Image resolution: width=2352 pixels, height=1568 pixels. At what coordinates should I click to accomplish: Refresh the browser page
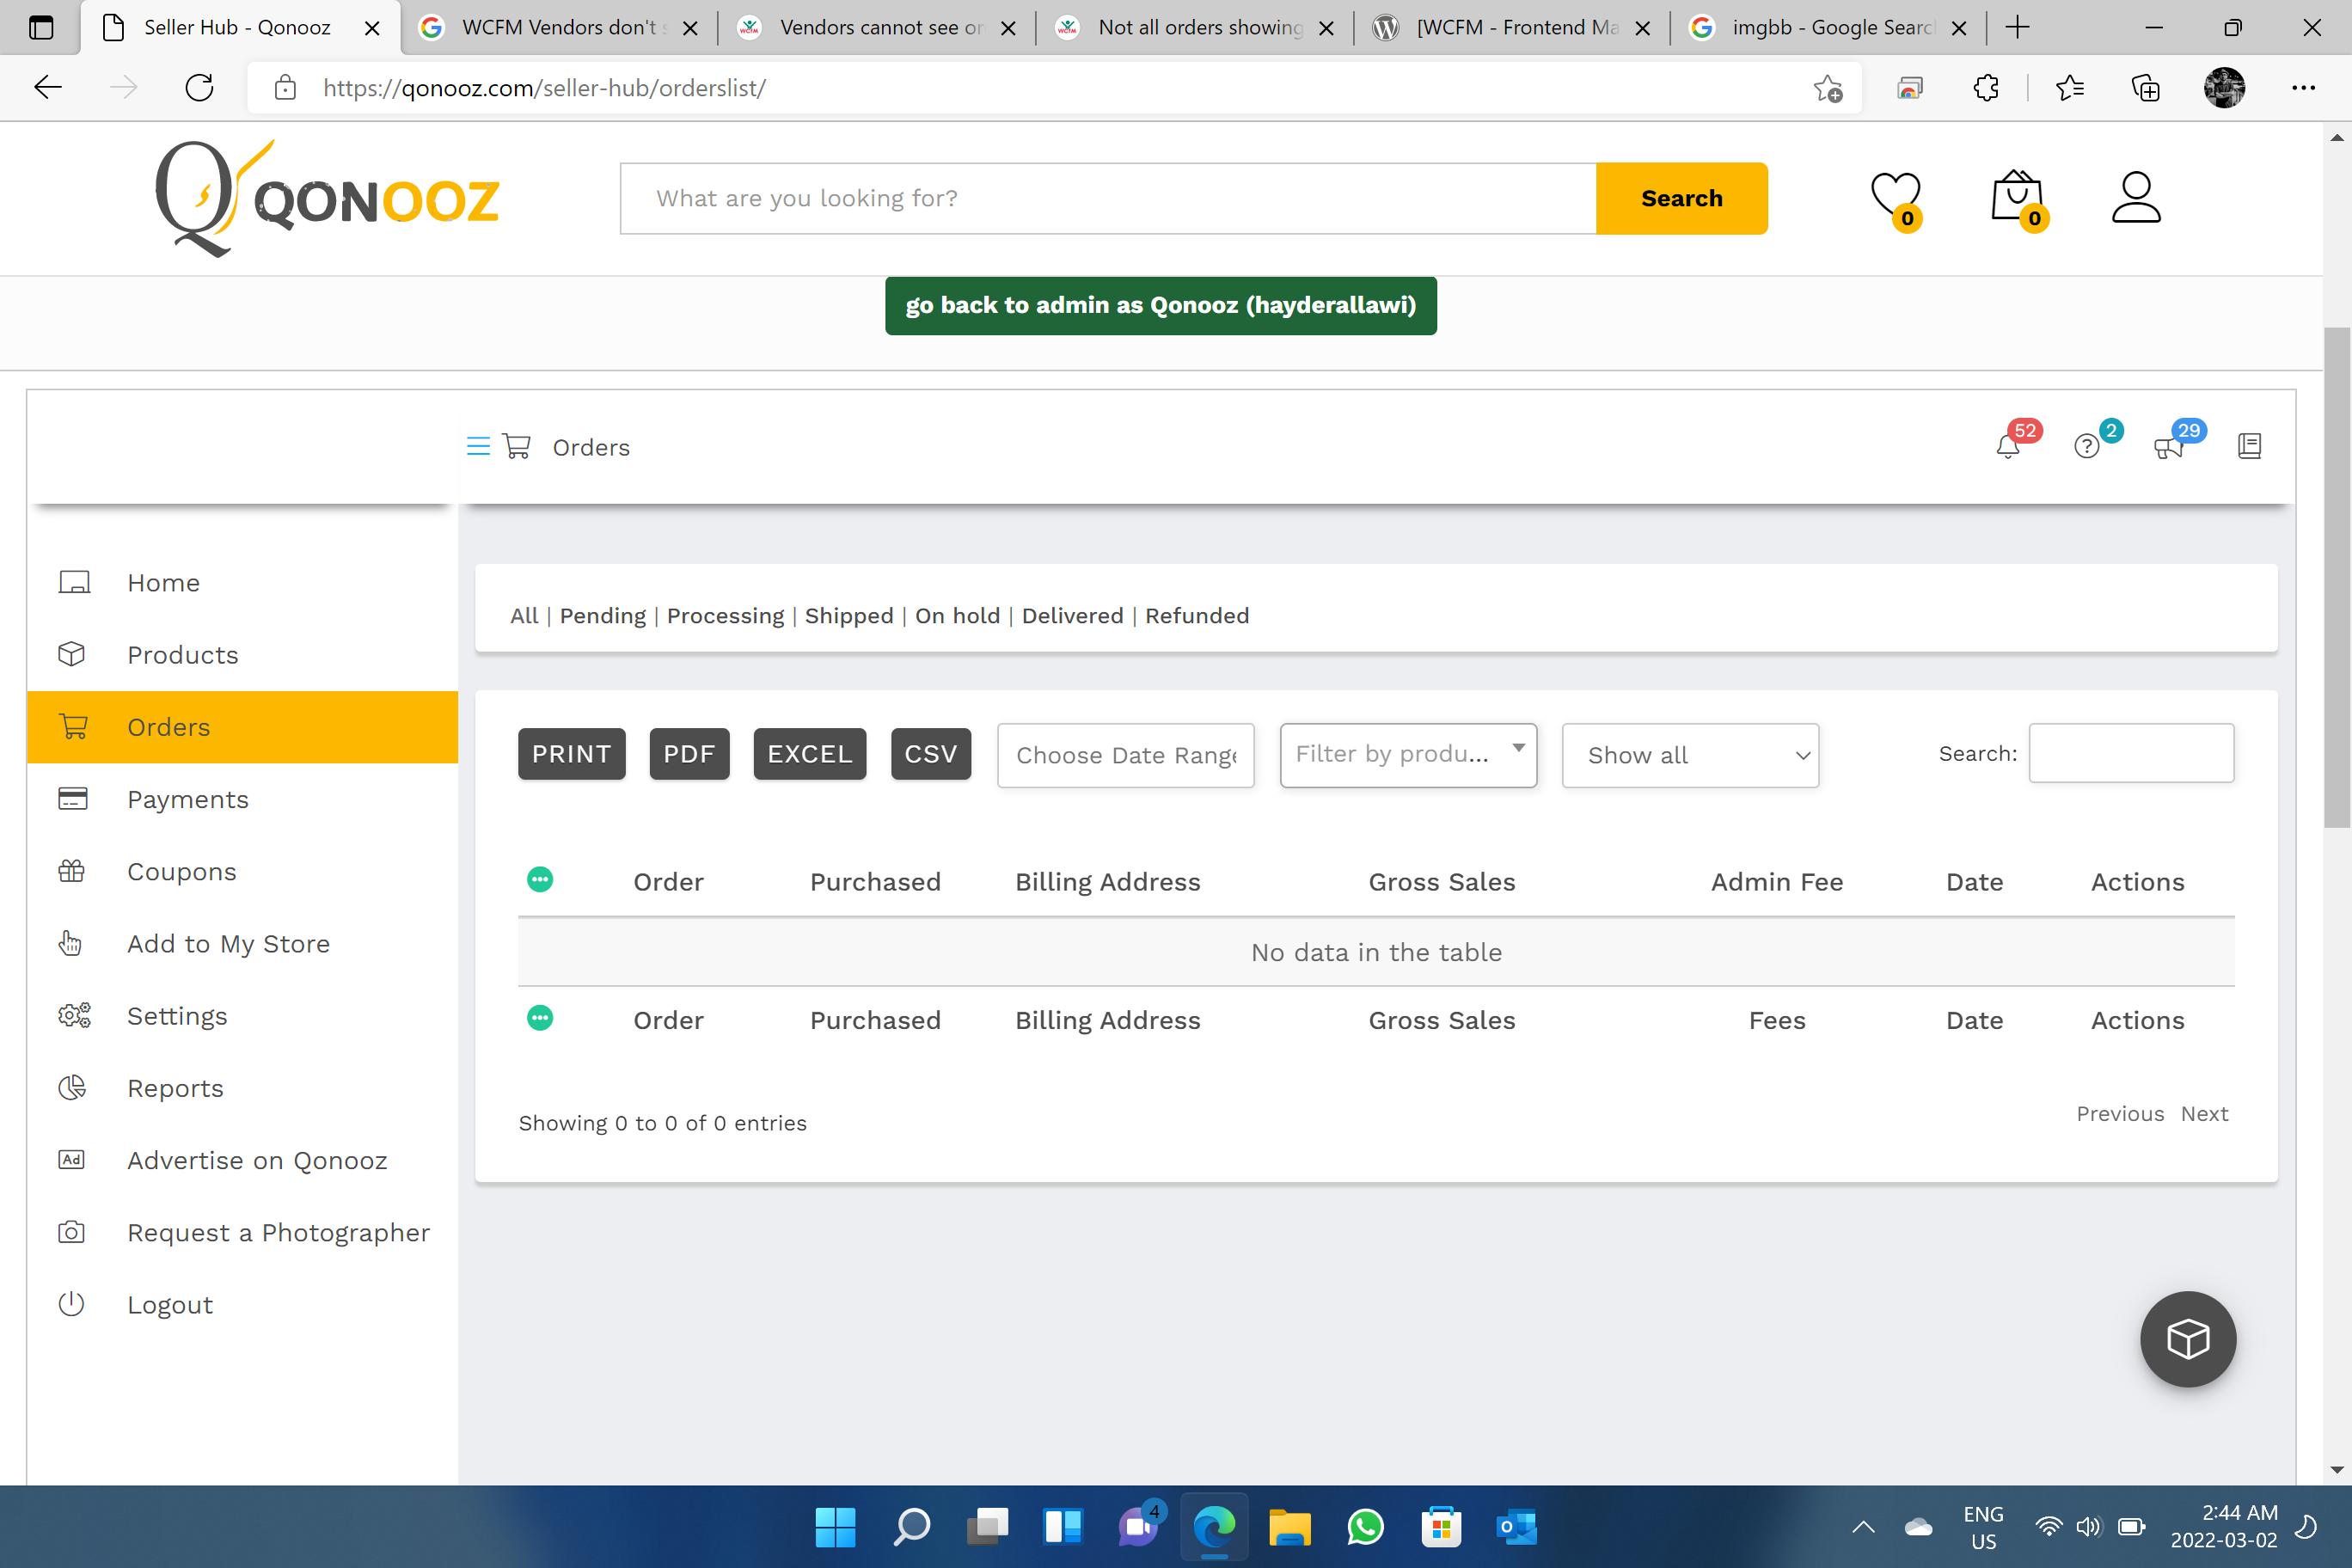click(200, 88)
